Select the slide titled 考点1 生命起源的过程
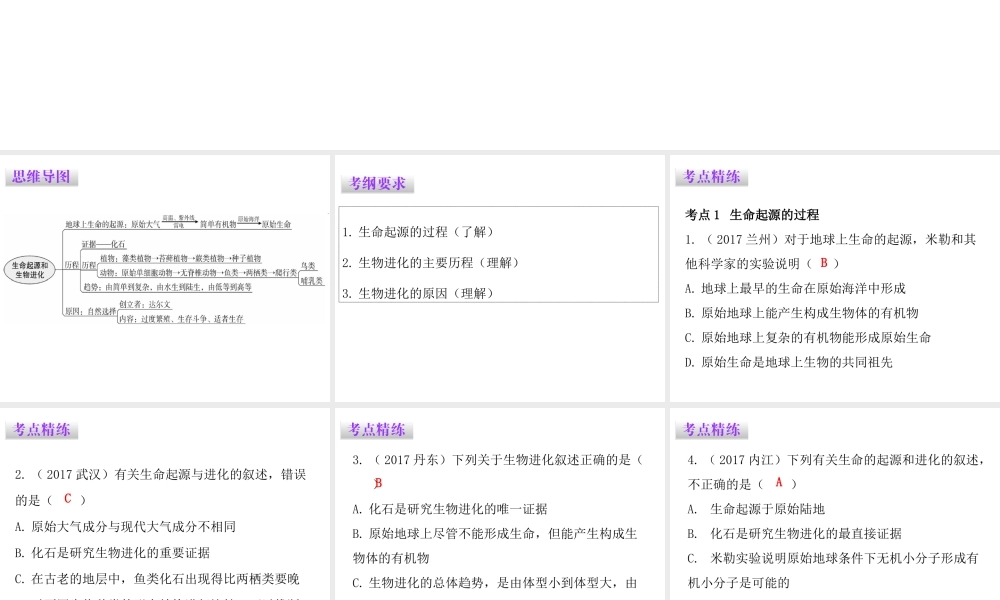Screen dimensions: 1000x600 coord(835,278)
